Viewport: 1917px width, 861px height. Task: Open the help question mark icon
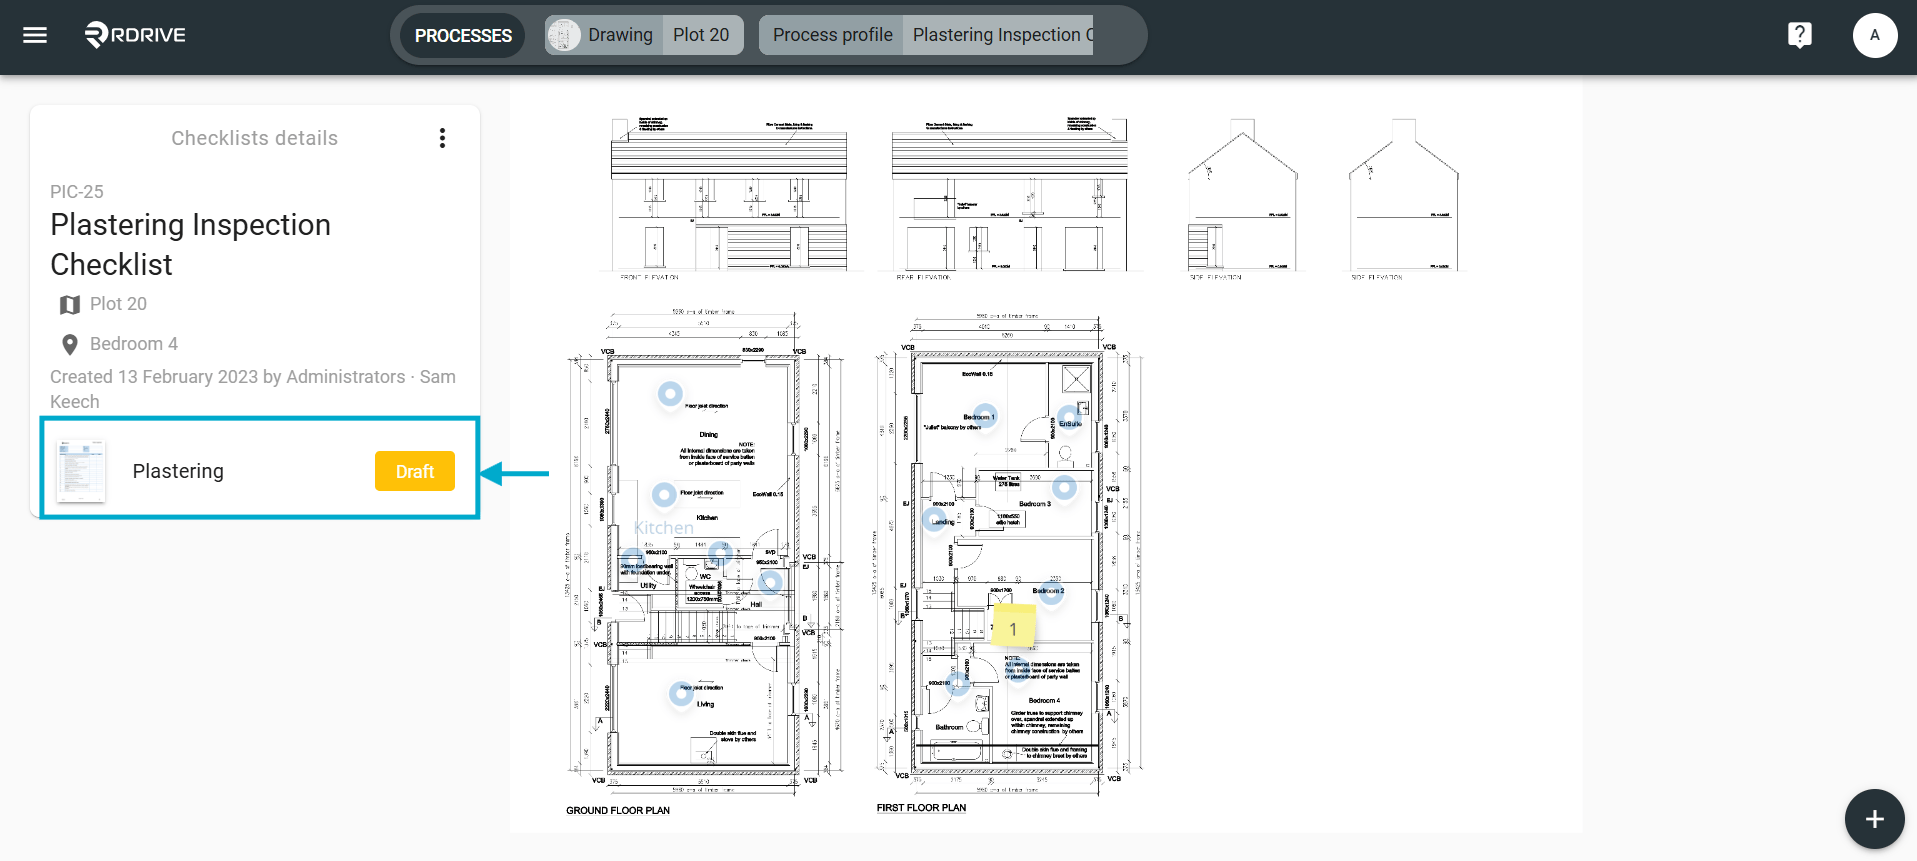click(x=1799, y=35)
